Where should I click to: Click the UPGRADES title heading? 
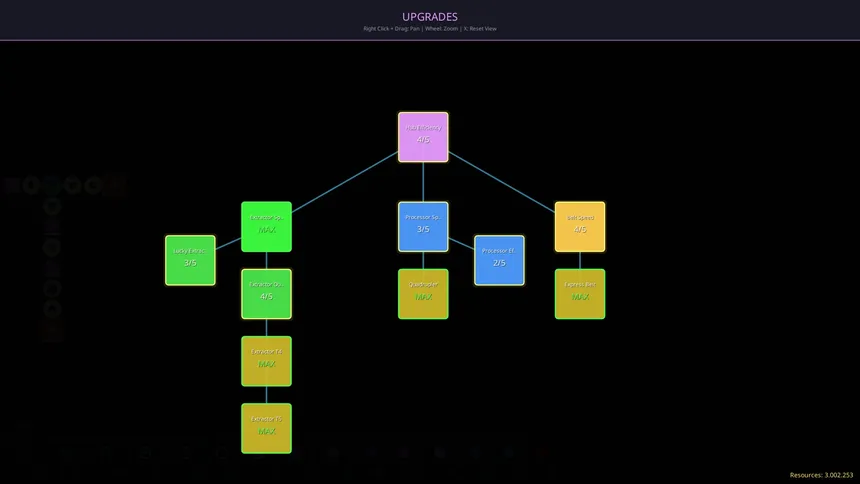pyautogui.click(x=430, y=16)
